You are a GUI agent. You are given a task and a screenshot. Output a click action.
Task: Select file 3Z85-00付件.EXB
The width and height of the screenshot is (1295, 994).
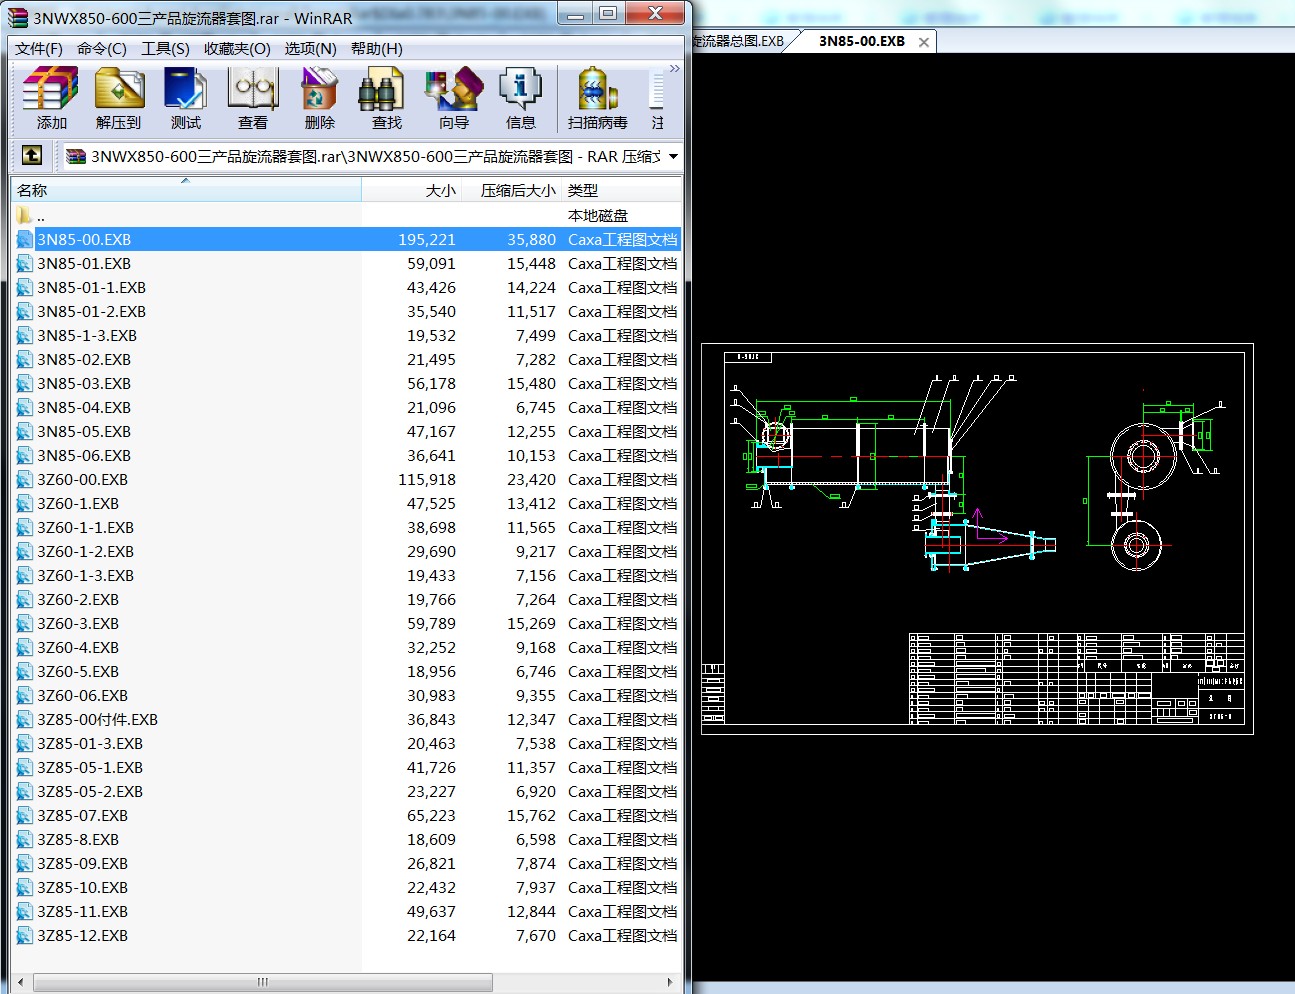pyautogui.click(x=347, y=719)
